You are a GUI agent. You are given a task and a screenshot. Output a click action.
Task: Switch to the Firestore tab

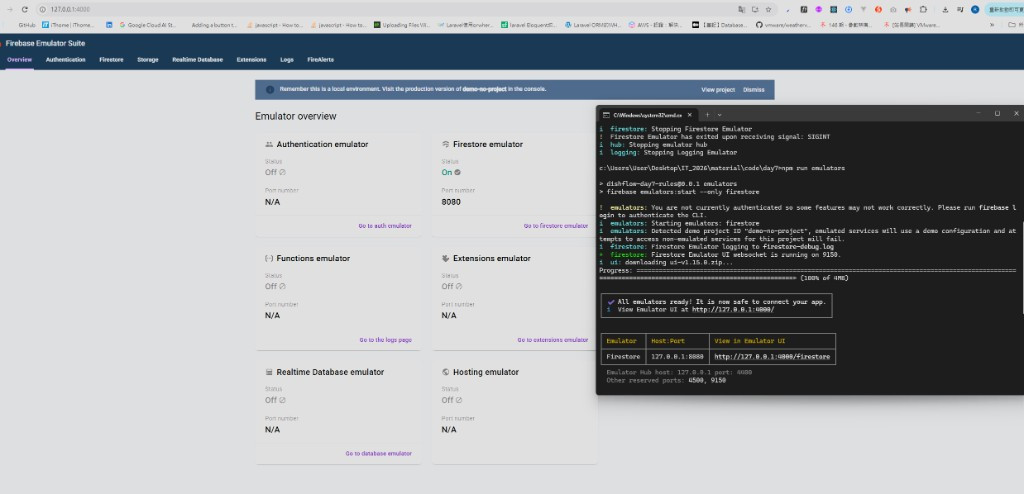pos(111,59)
